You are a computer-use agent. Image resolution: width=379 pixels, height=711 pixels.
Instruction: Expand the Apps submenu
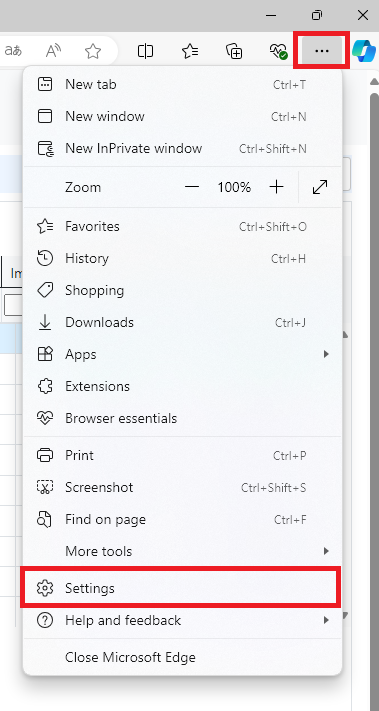(183, 355)
